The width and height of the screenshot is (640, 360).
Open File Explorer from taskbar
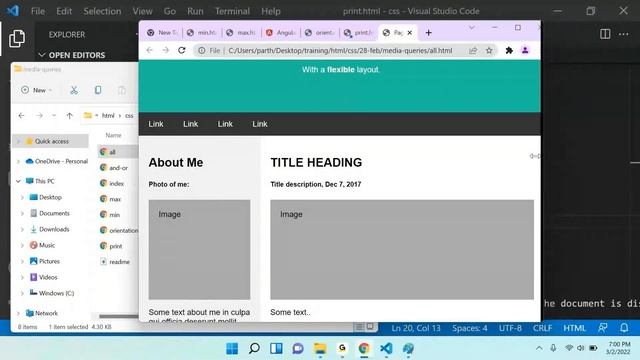320,348
